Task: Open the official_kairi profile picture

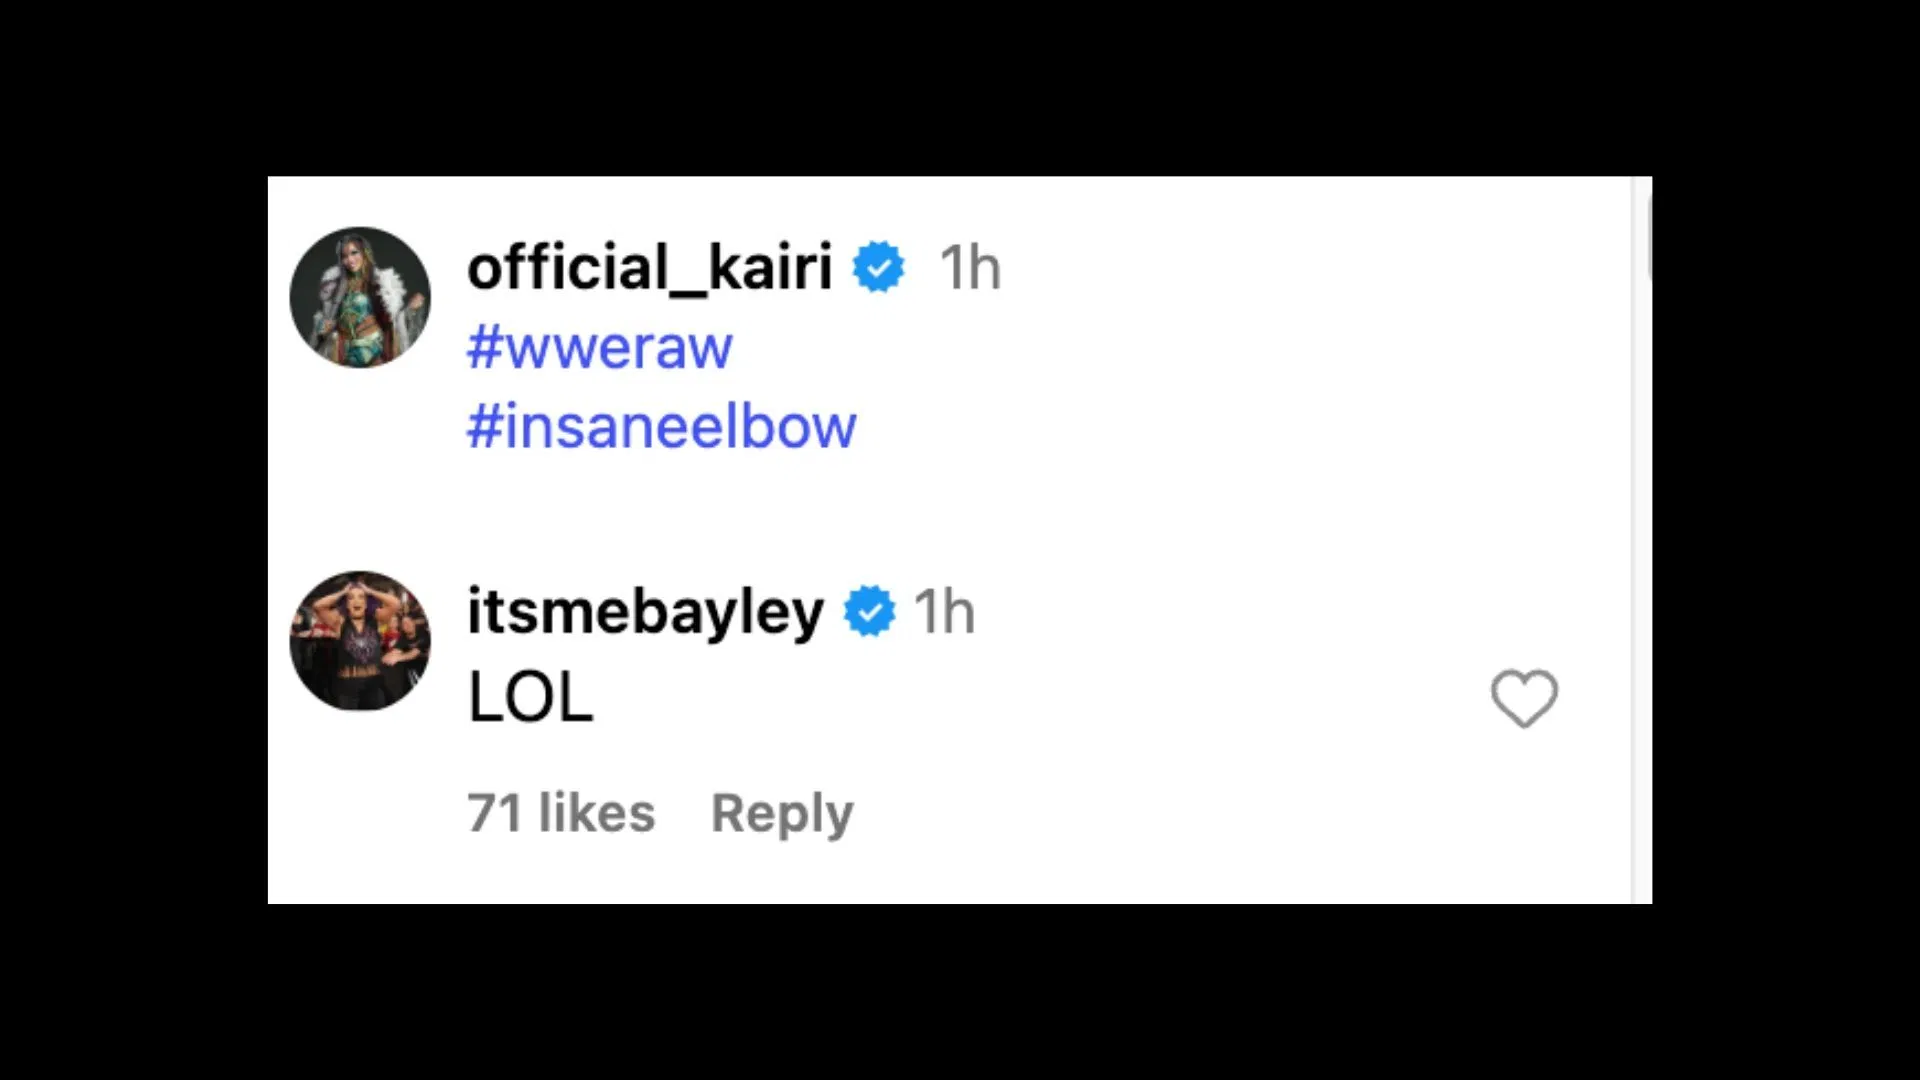Action: pos(360,297)
